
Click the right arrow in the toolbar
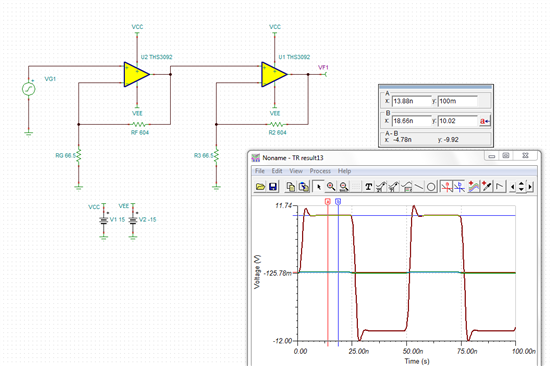530,187
